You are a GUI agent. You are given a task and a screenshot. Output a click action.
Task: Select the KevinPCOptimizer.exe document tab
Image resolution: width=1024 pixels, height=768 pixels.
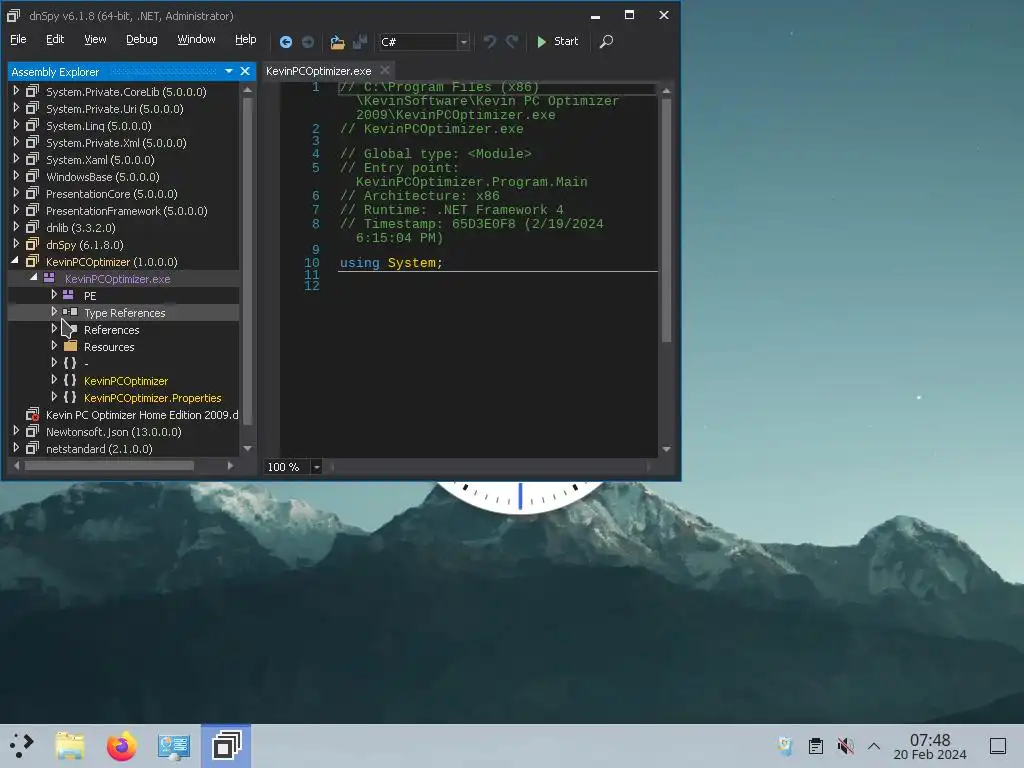(x=318, y=71)
